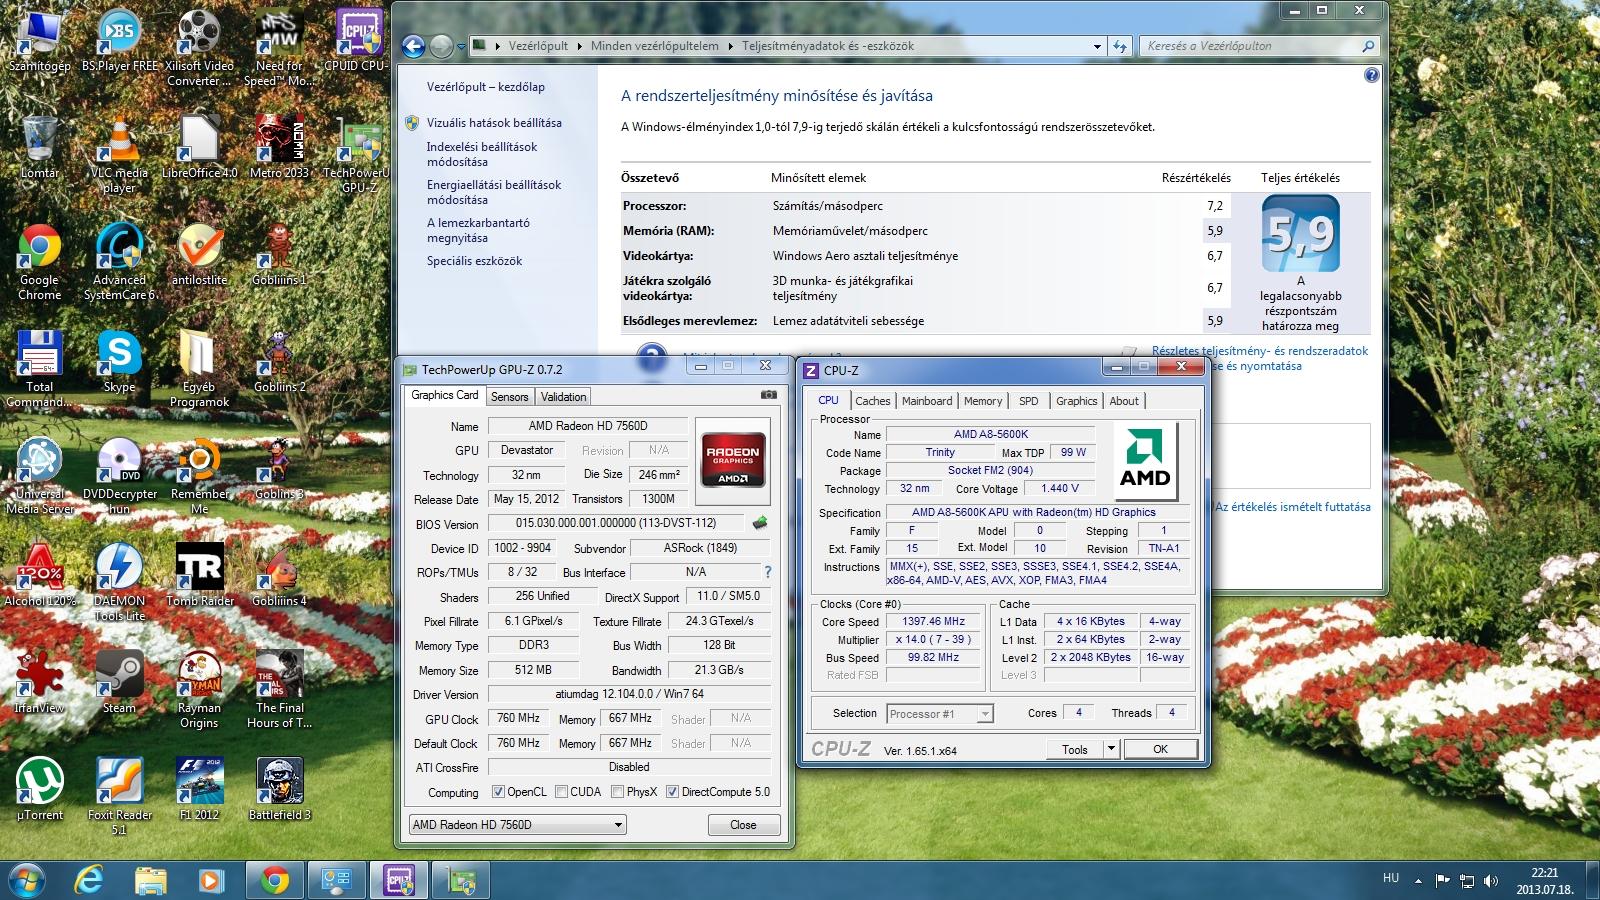This screenshot has width=1600, height=900.
Task: Open Alcohol 120% desktop icon
Action: (x=40, y=576)
